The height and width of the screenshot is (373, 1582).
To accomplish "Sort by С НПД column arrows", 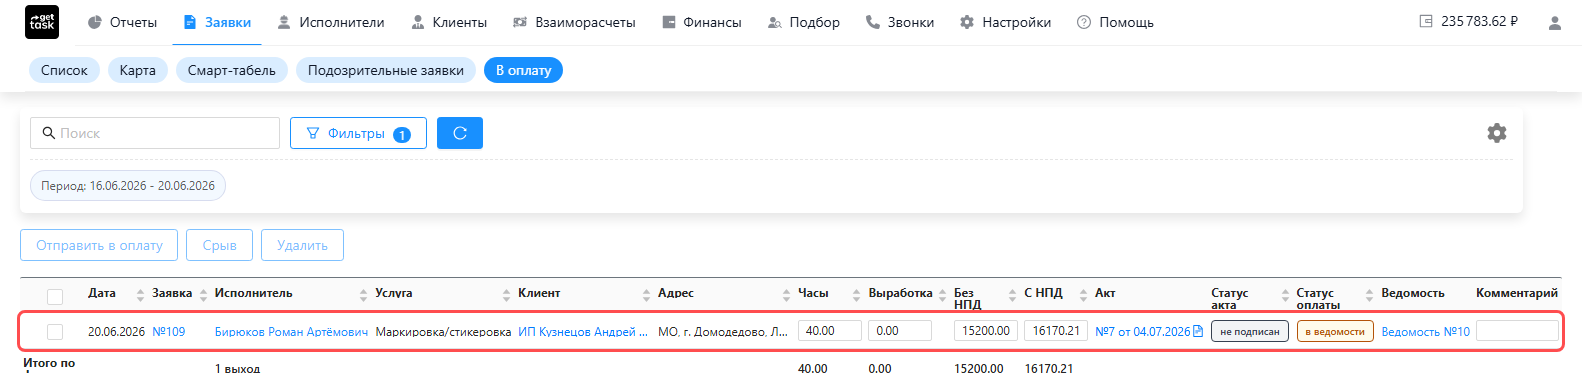I will tap(1083, 295).
